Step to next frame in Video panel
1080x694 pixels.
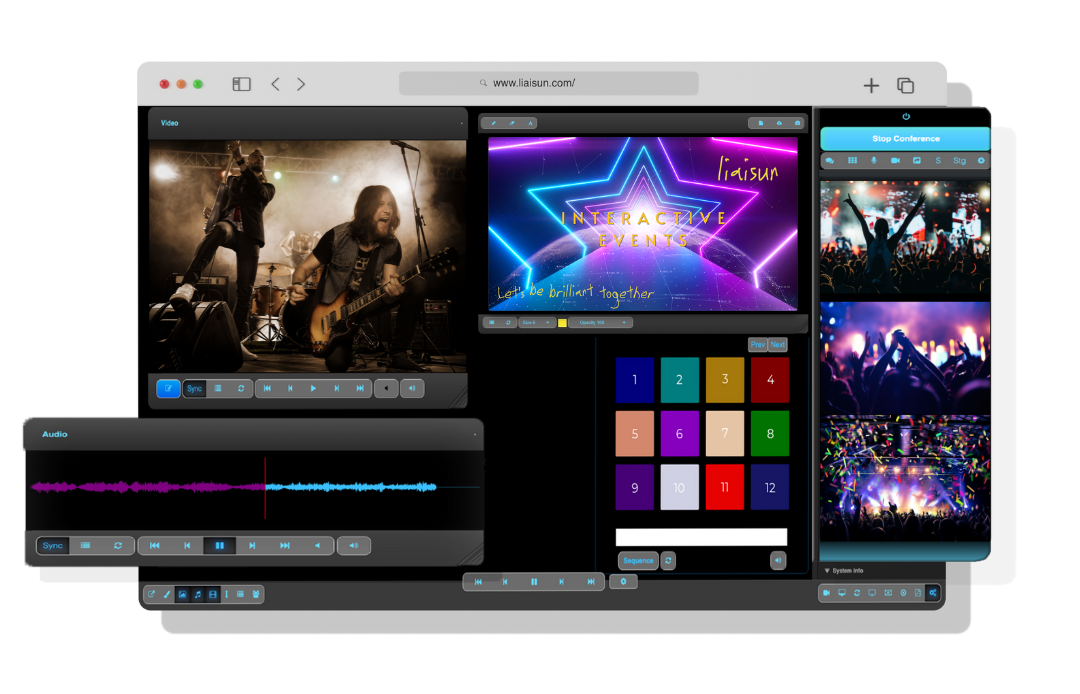337,388
